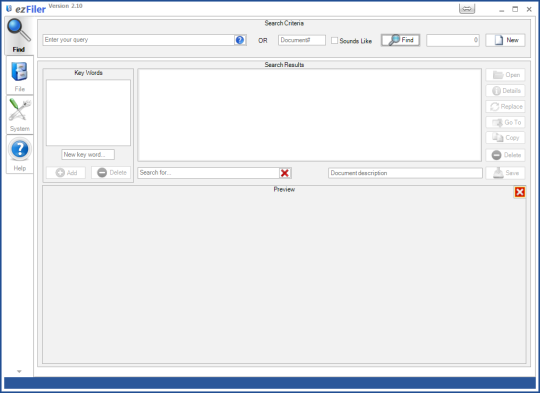Screen dimensions: 540x393
Task: Enable the Sounds Like checkbox
Action: tap(334, 40)
